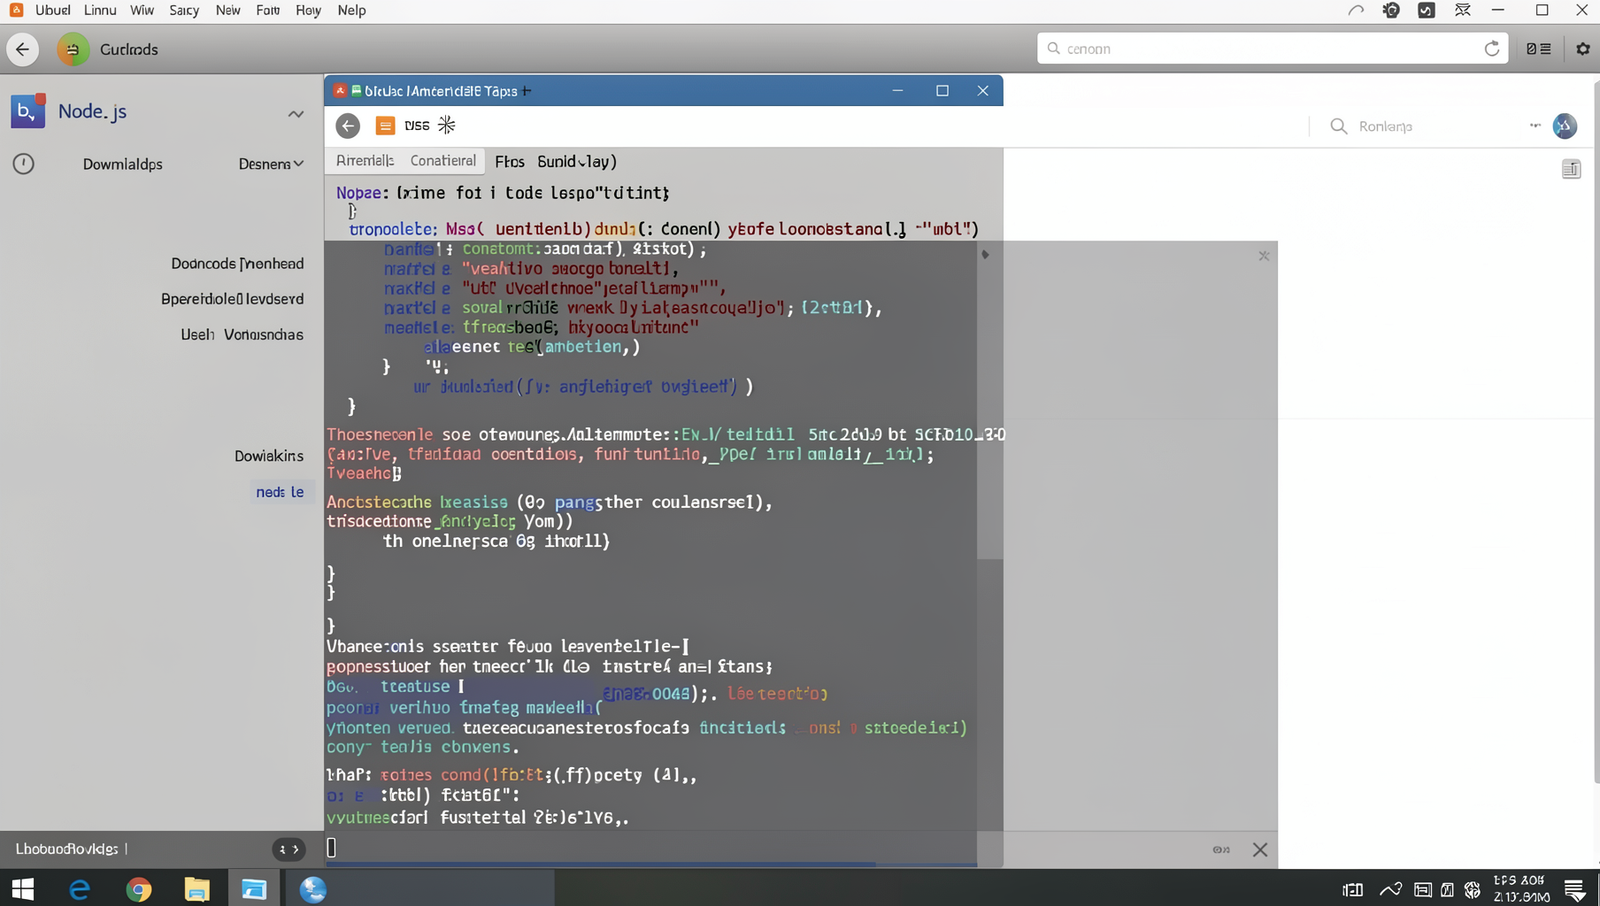Click the clock icon next to Dowmialdps

(23, 163)
